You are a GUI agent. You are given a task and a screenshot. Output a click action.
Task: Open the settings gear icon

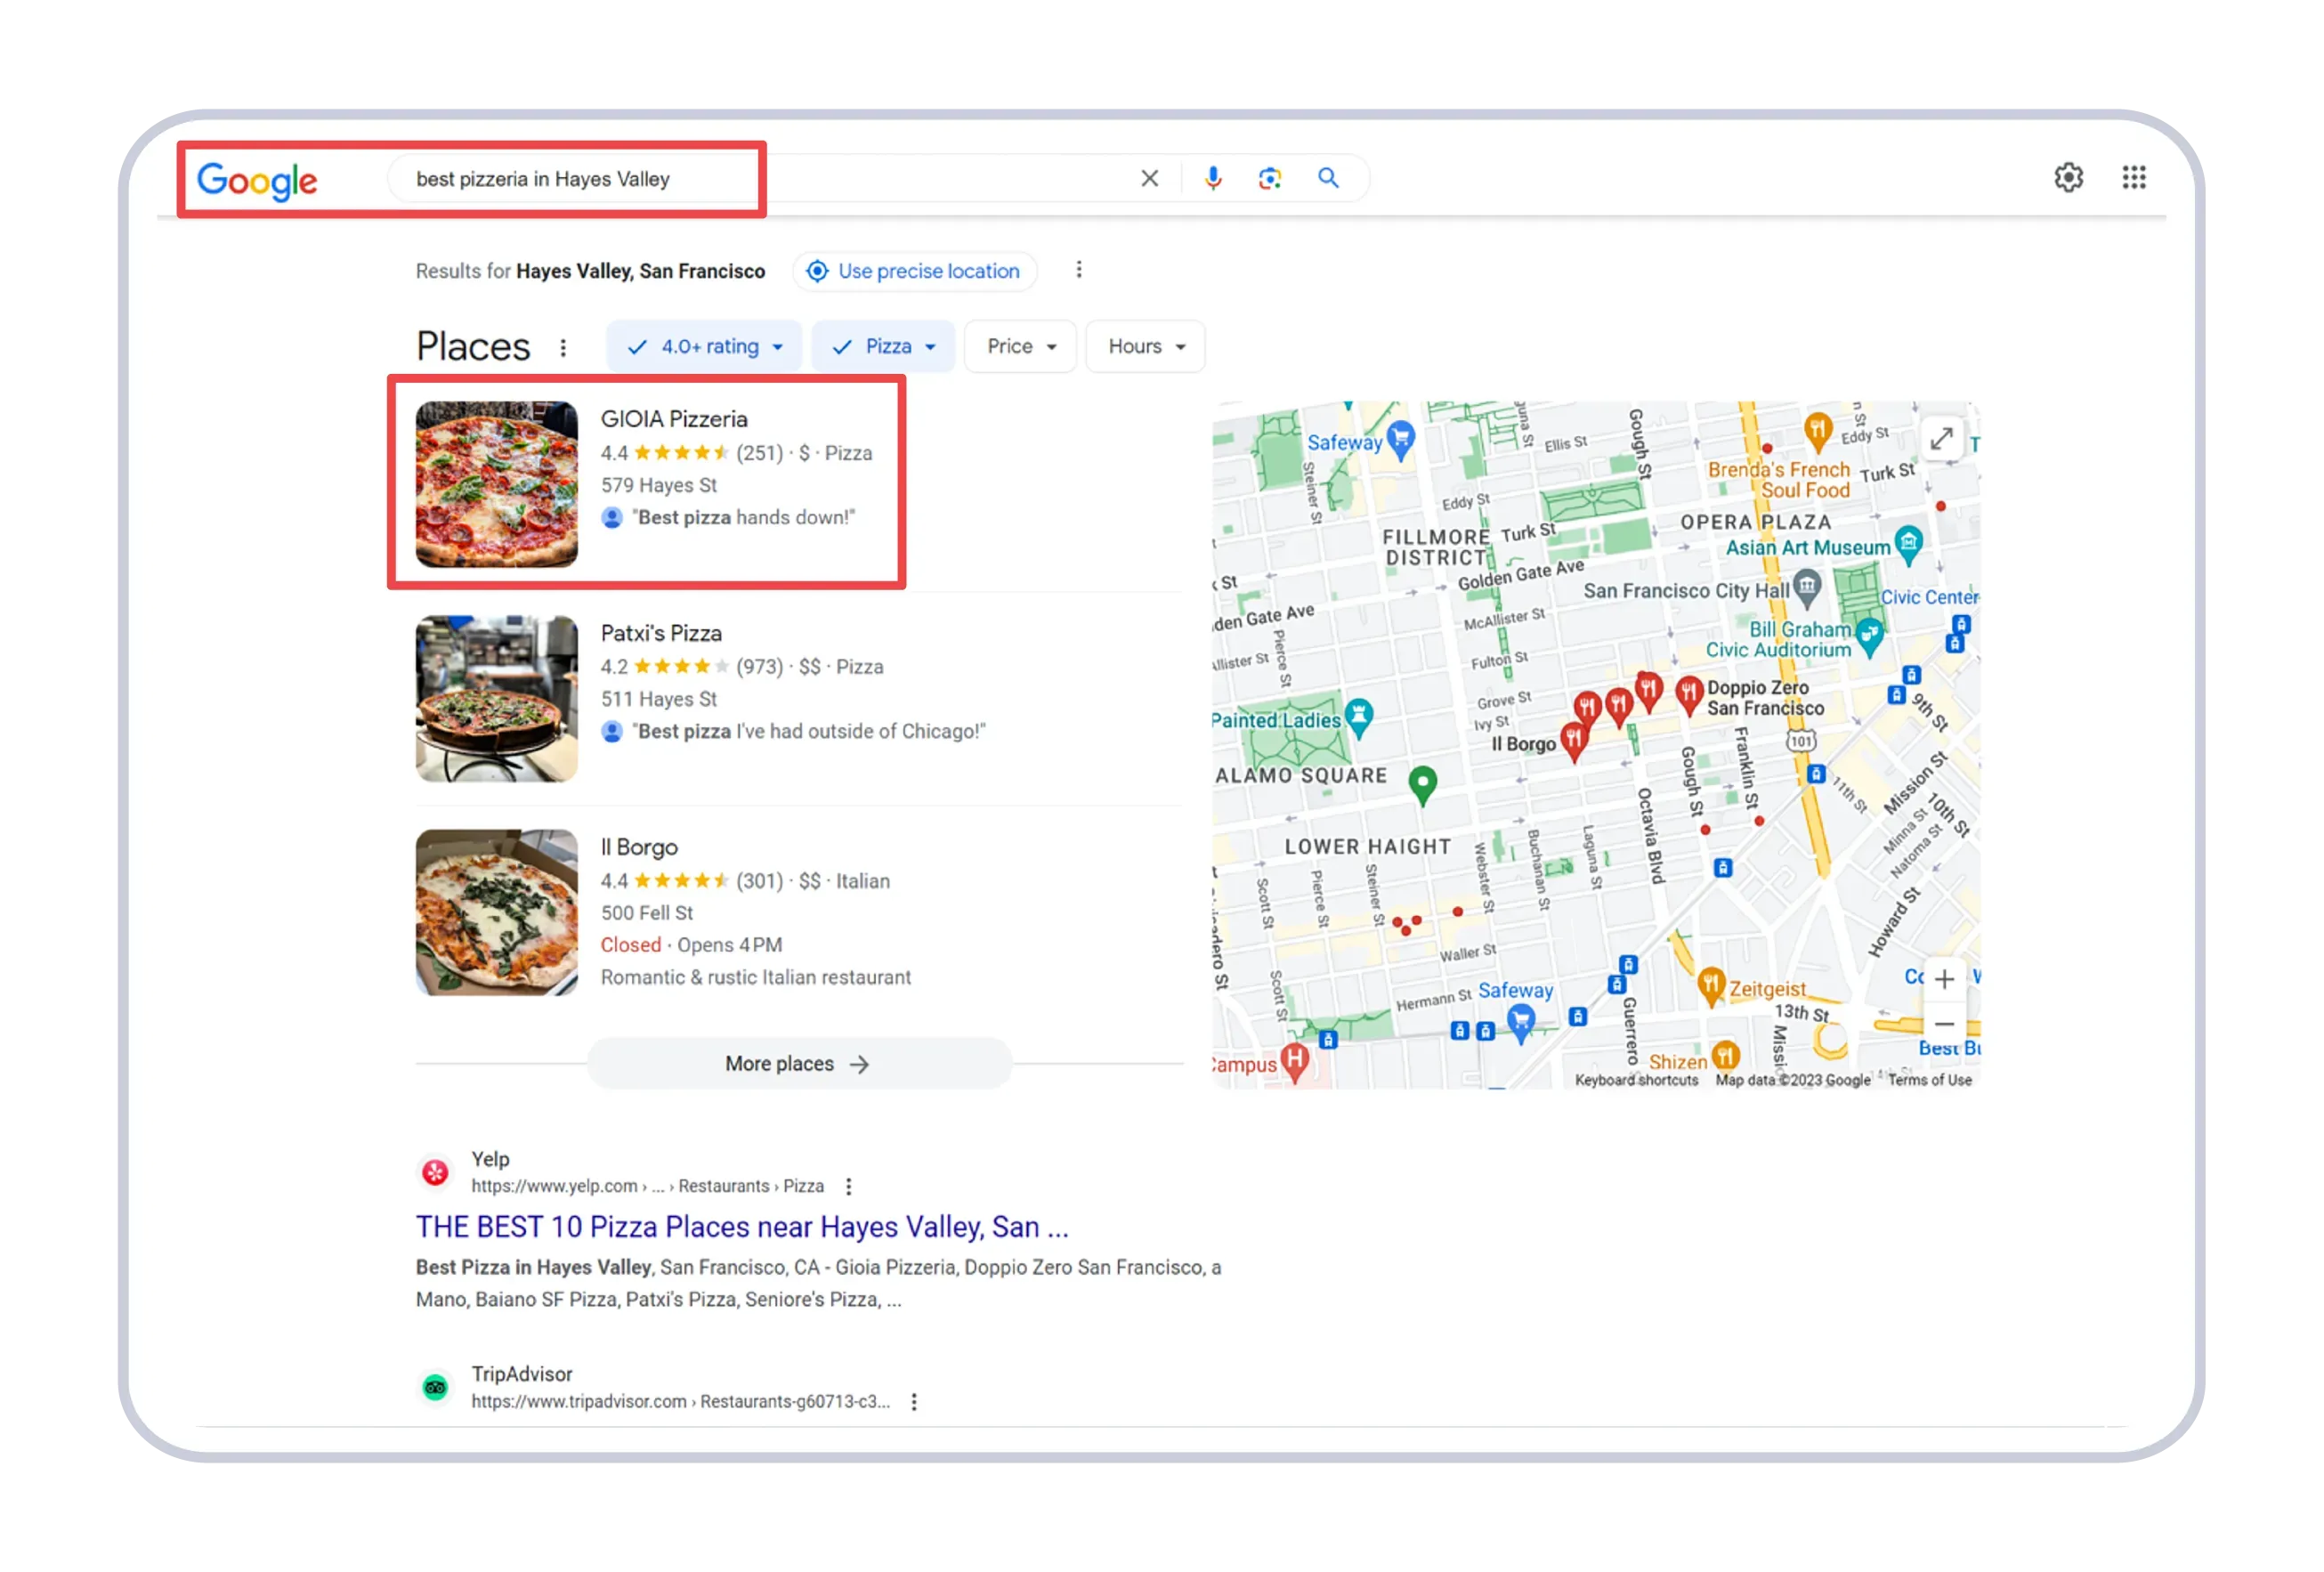pyautogui.click(x=2068, y=177)
